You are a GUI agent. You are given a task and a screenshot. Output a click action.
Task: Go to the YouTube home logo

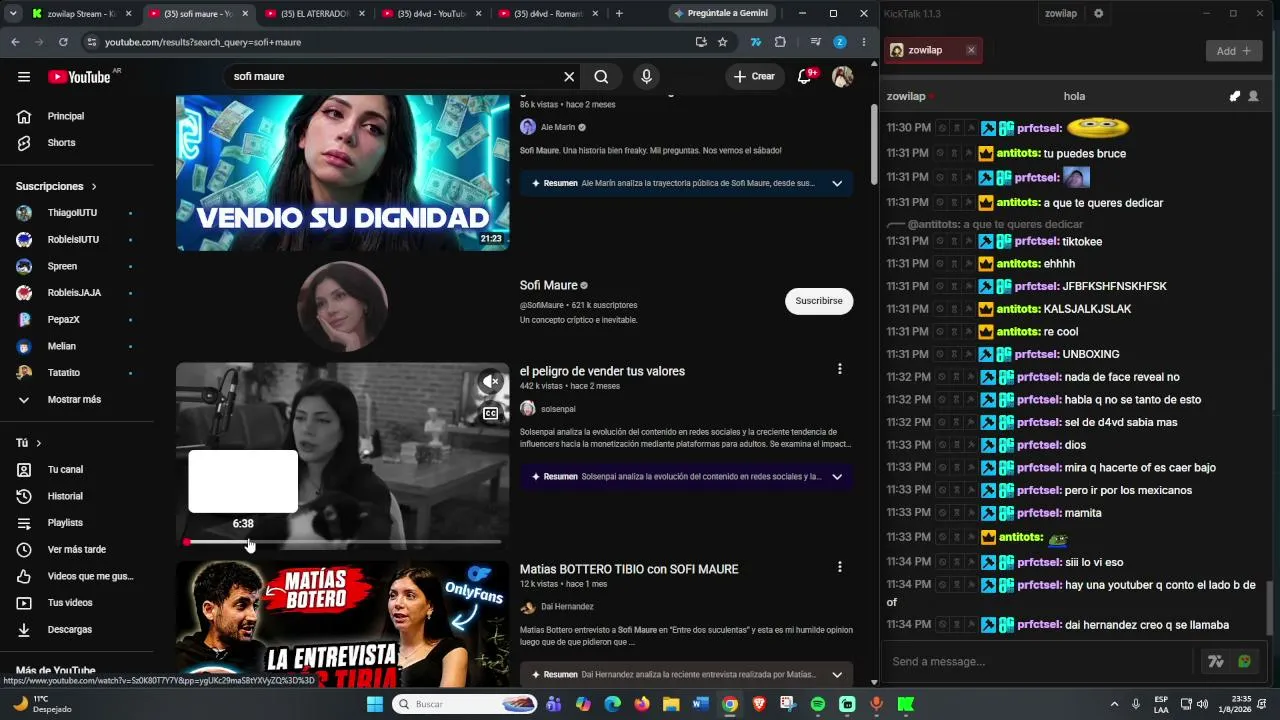(79, 77)
